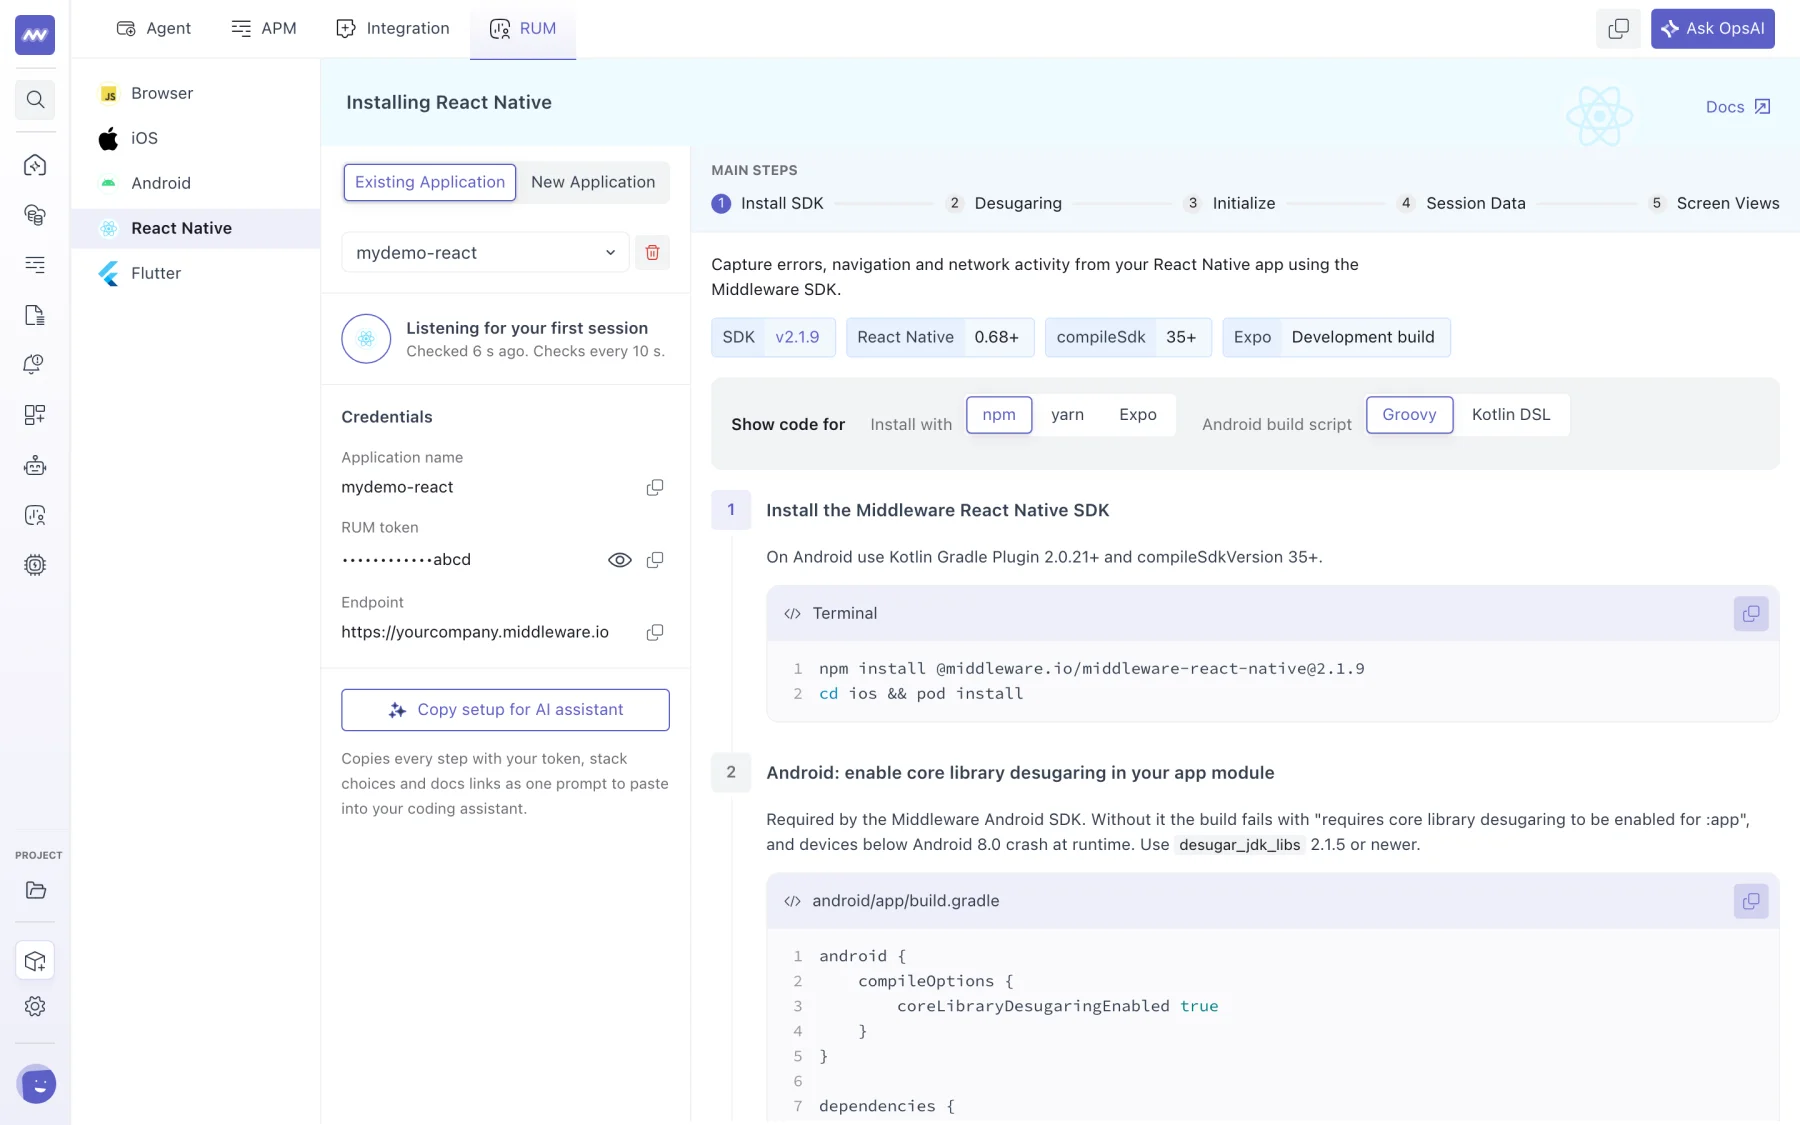Expand the mydemo-react application dropdown
The image size is (1800, 1125).
485,253
